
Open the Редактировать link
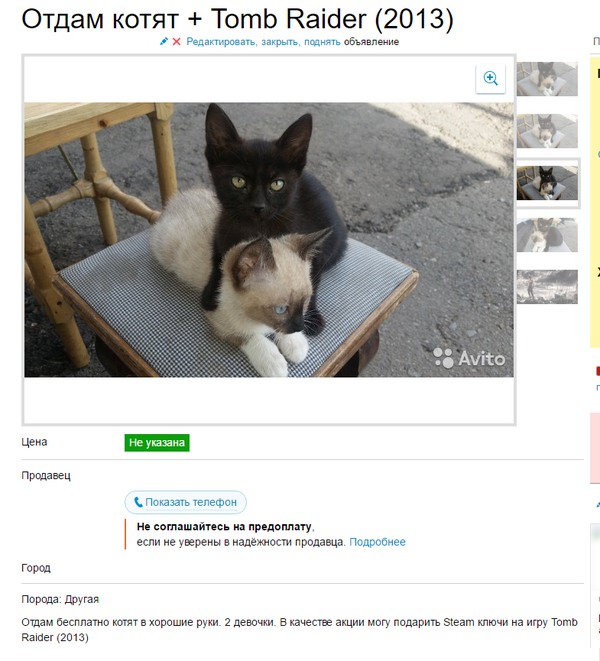click(221, 42)
